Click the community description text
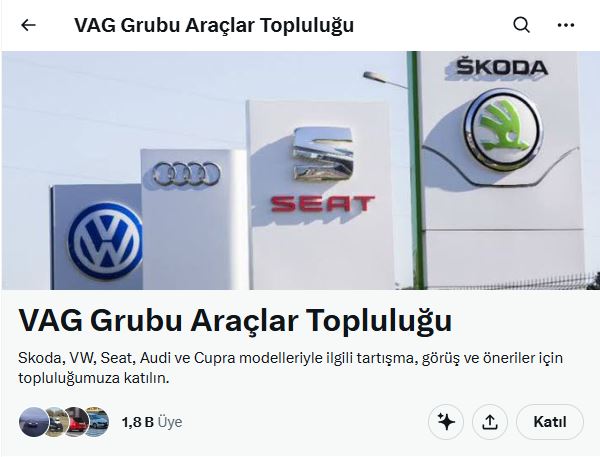The height and width of the screenshot is (457, 600). pyautogui.click(x=290, y=368)
